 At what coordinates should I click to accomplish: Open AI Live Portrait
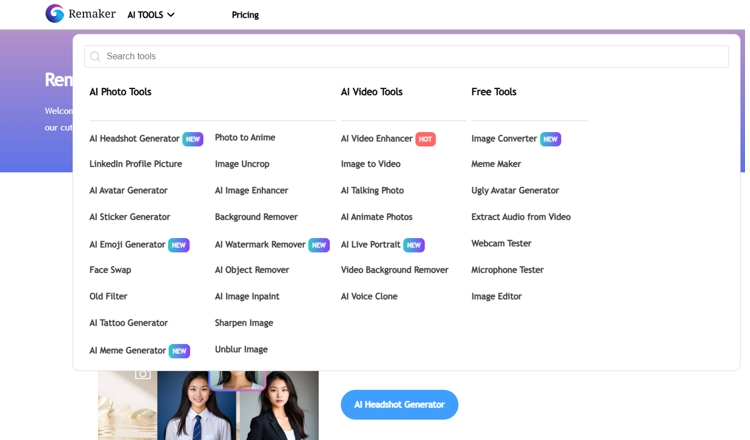point(371,244)
